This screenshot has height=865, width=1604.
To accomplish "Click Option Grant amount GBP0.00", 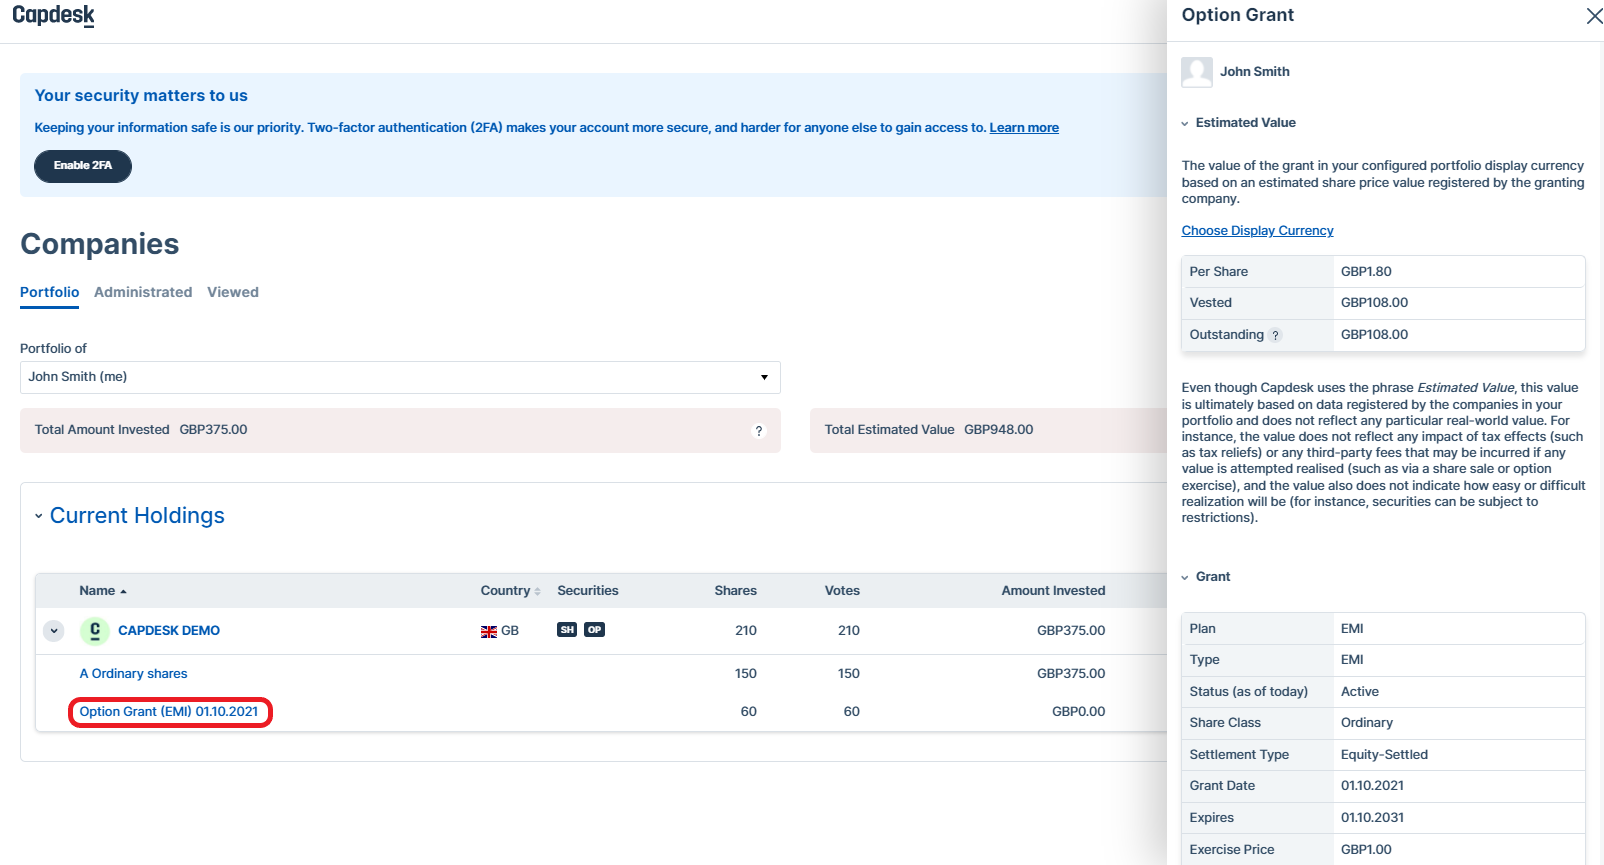I will tap(1078, 712).
